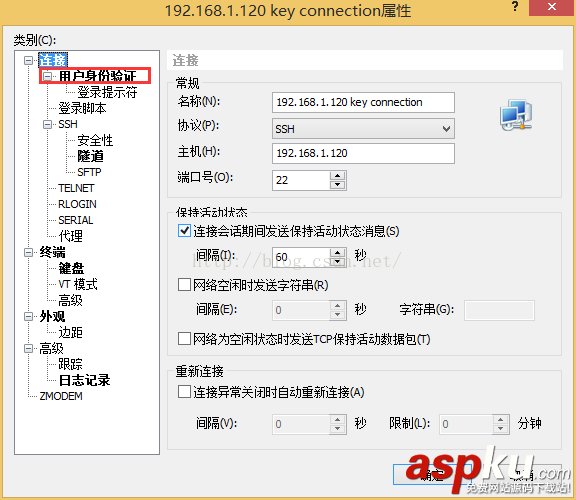Select 跟踪 tree item

71,364
